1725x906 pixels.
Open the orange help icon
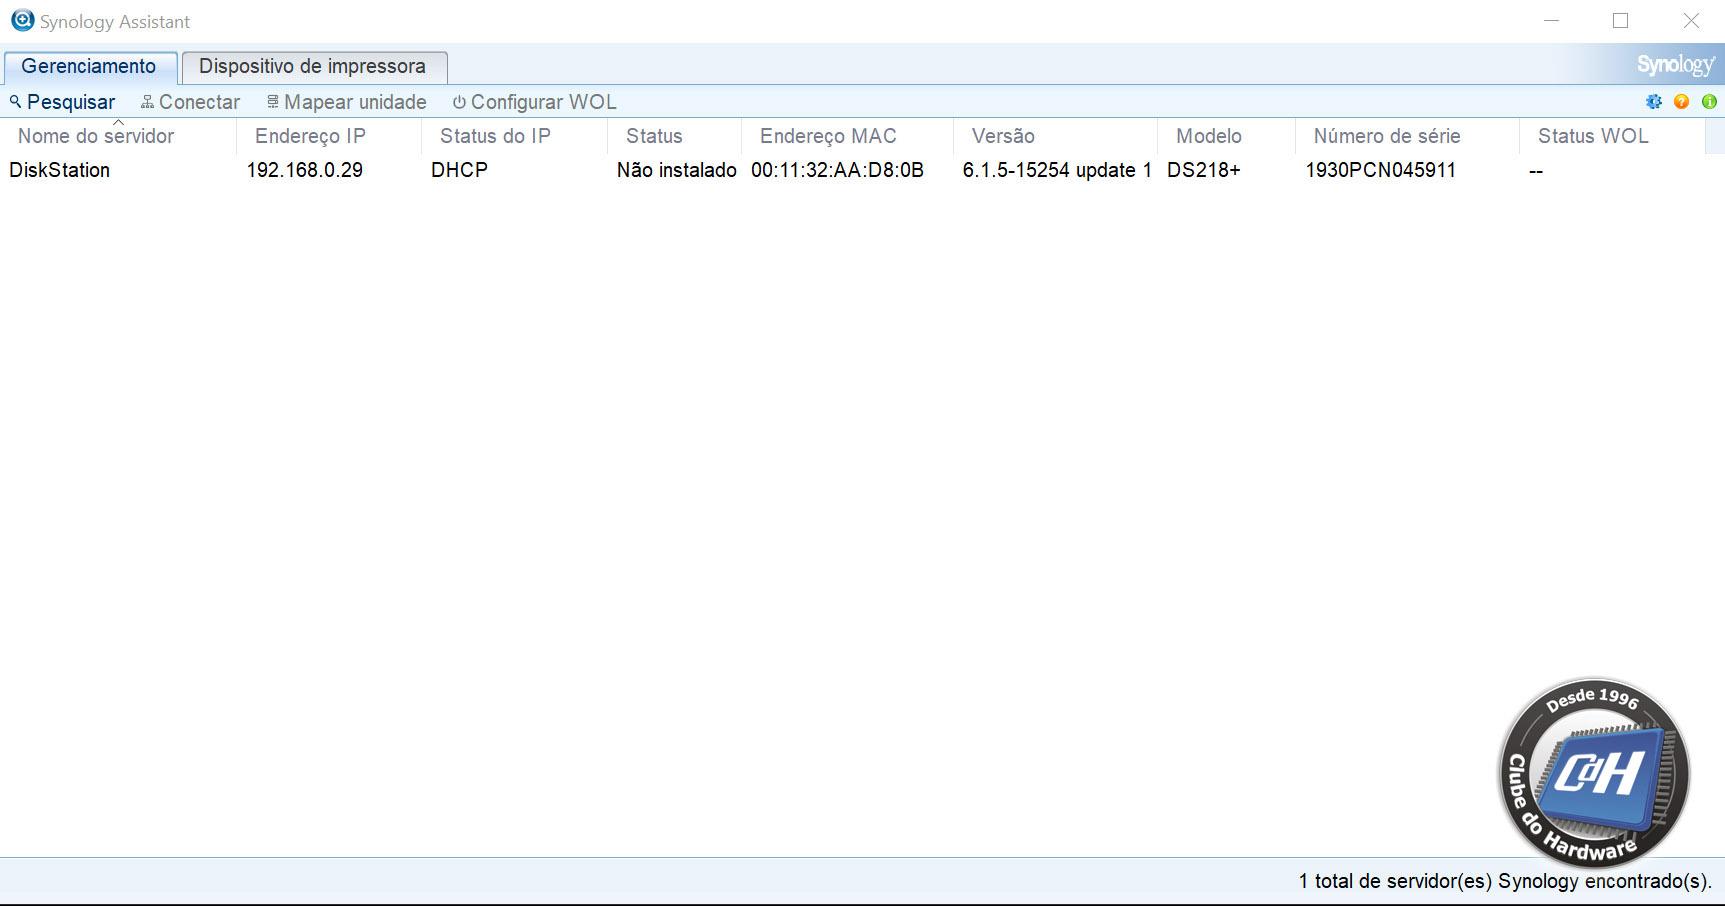(1682, 102)
